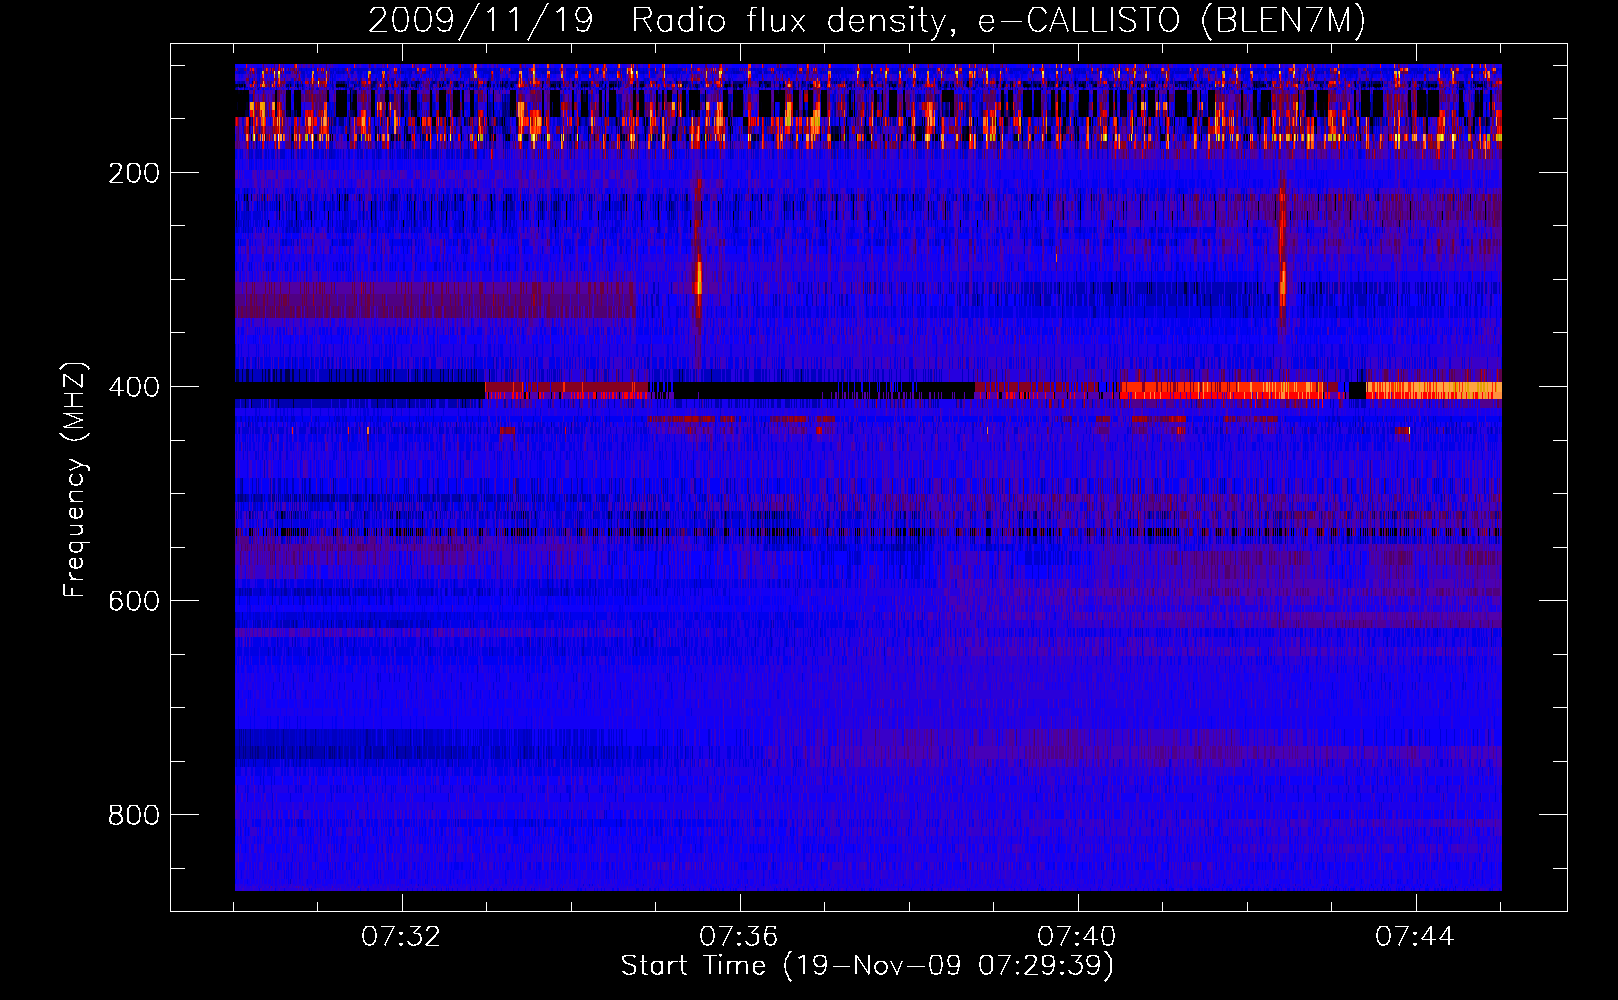1618x1000 pixels.
Task: Click the 400 frequency tick label
Action: tap(134, 387)
